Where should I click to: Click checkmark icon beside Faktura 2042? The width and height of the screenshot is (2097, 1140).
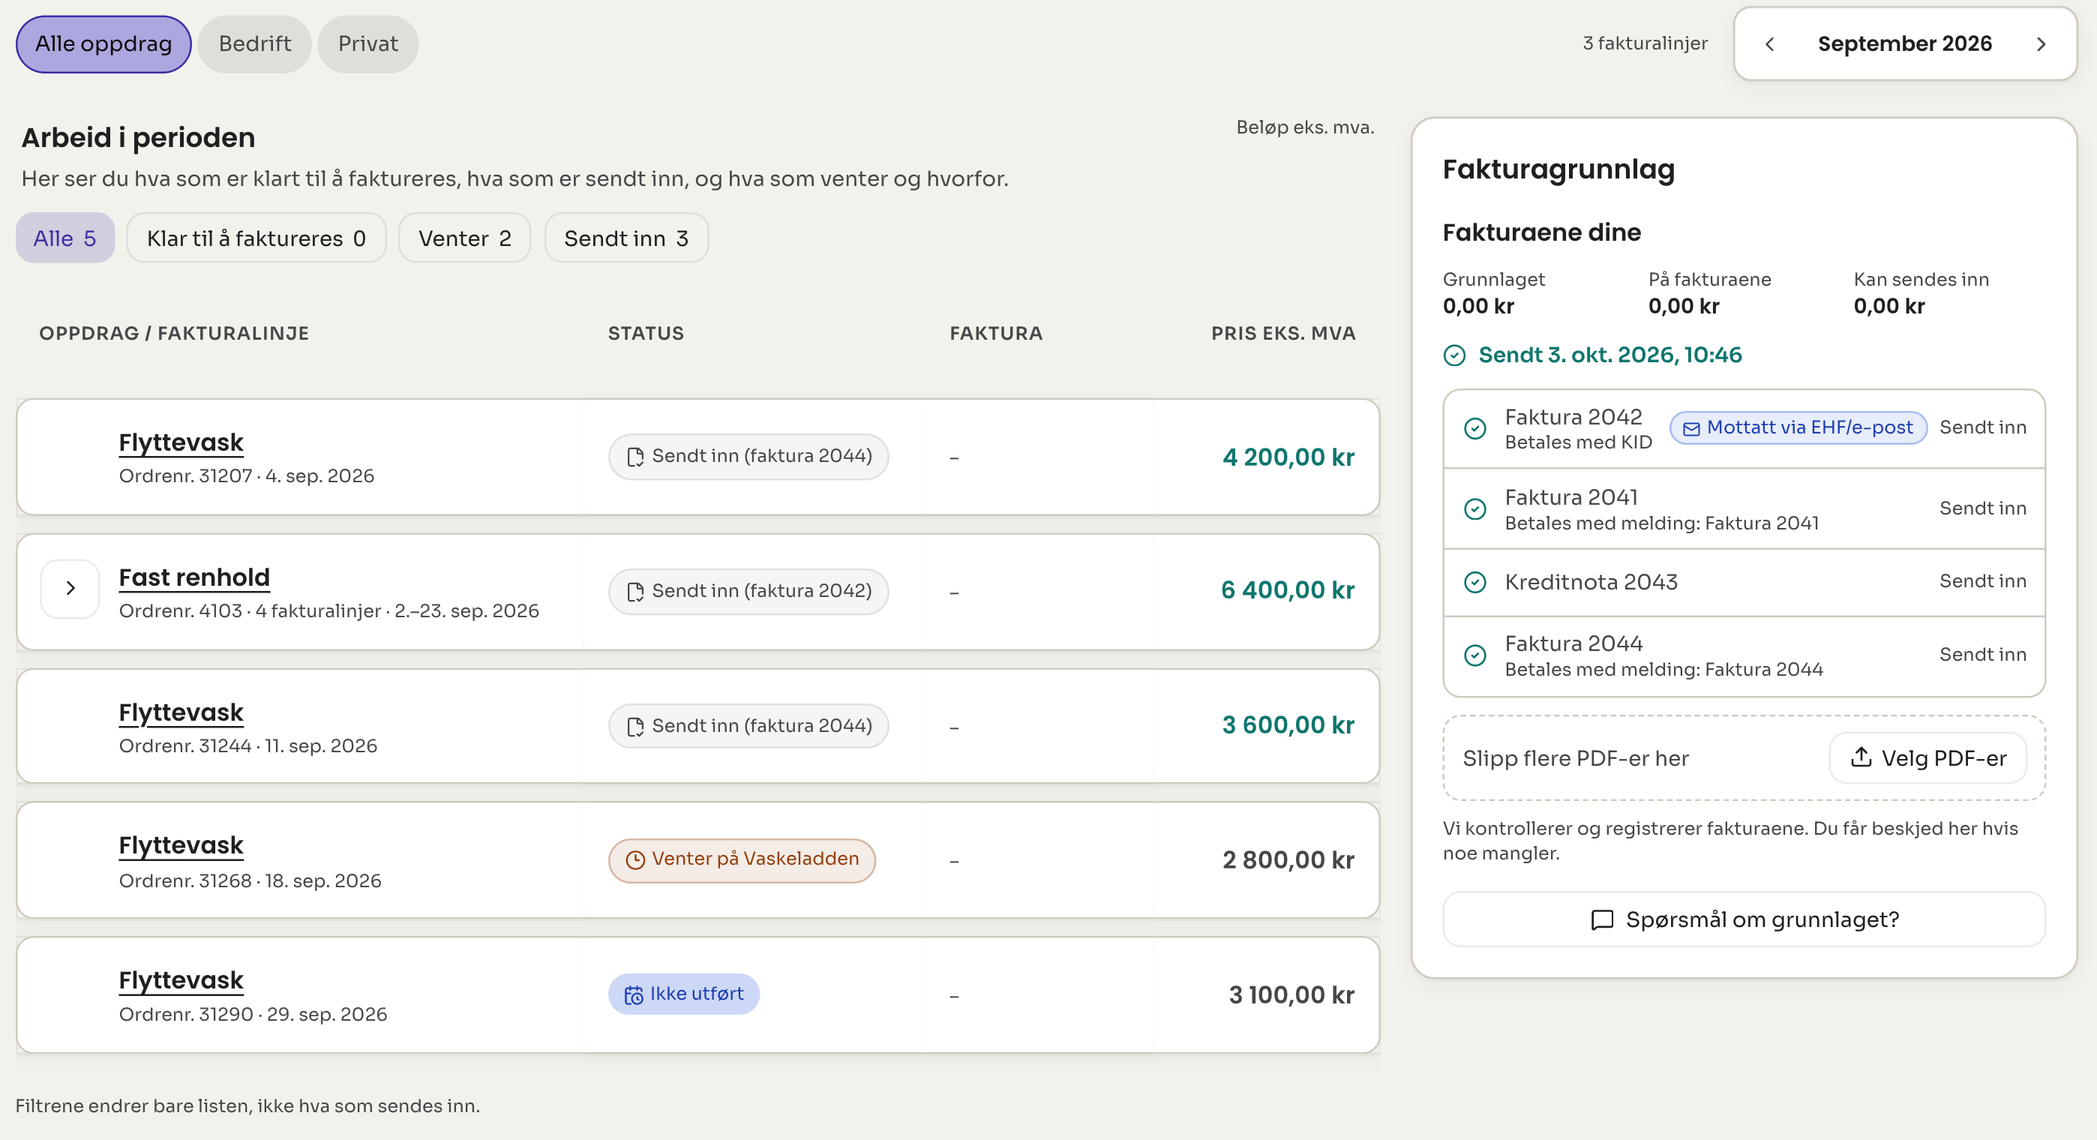1475,429
